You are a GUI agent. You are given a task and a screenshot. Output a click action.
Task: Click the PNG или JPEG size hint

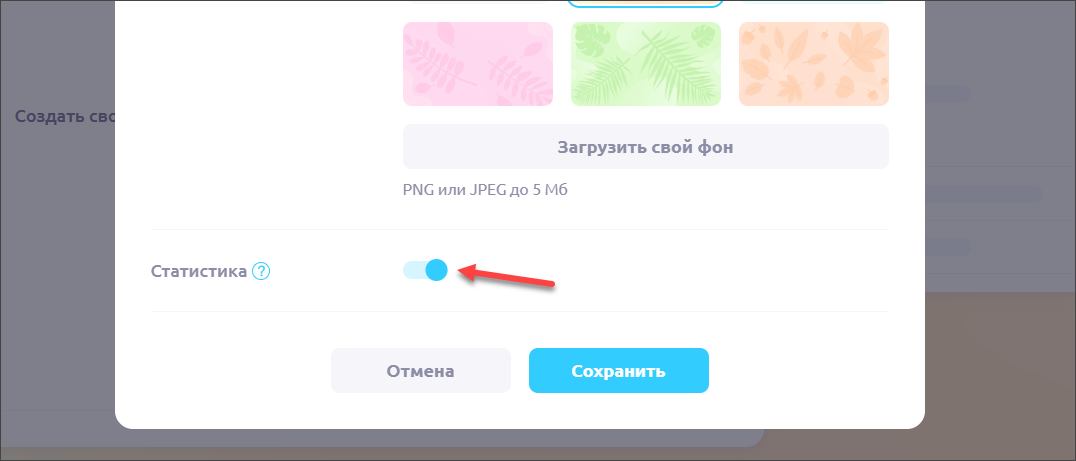point(485,190)
